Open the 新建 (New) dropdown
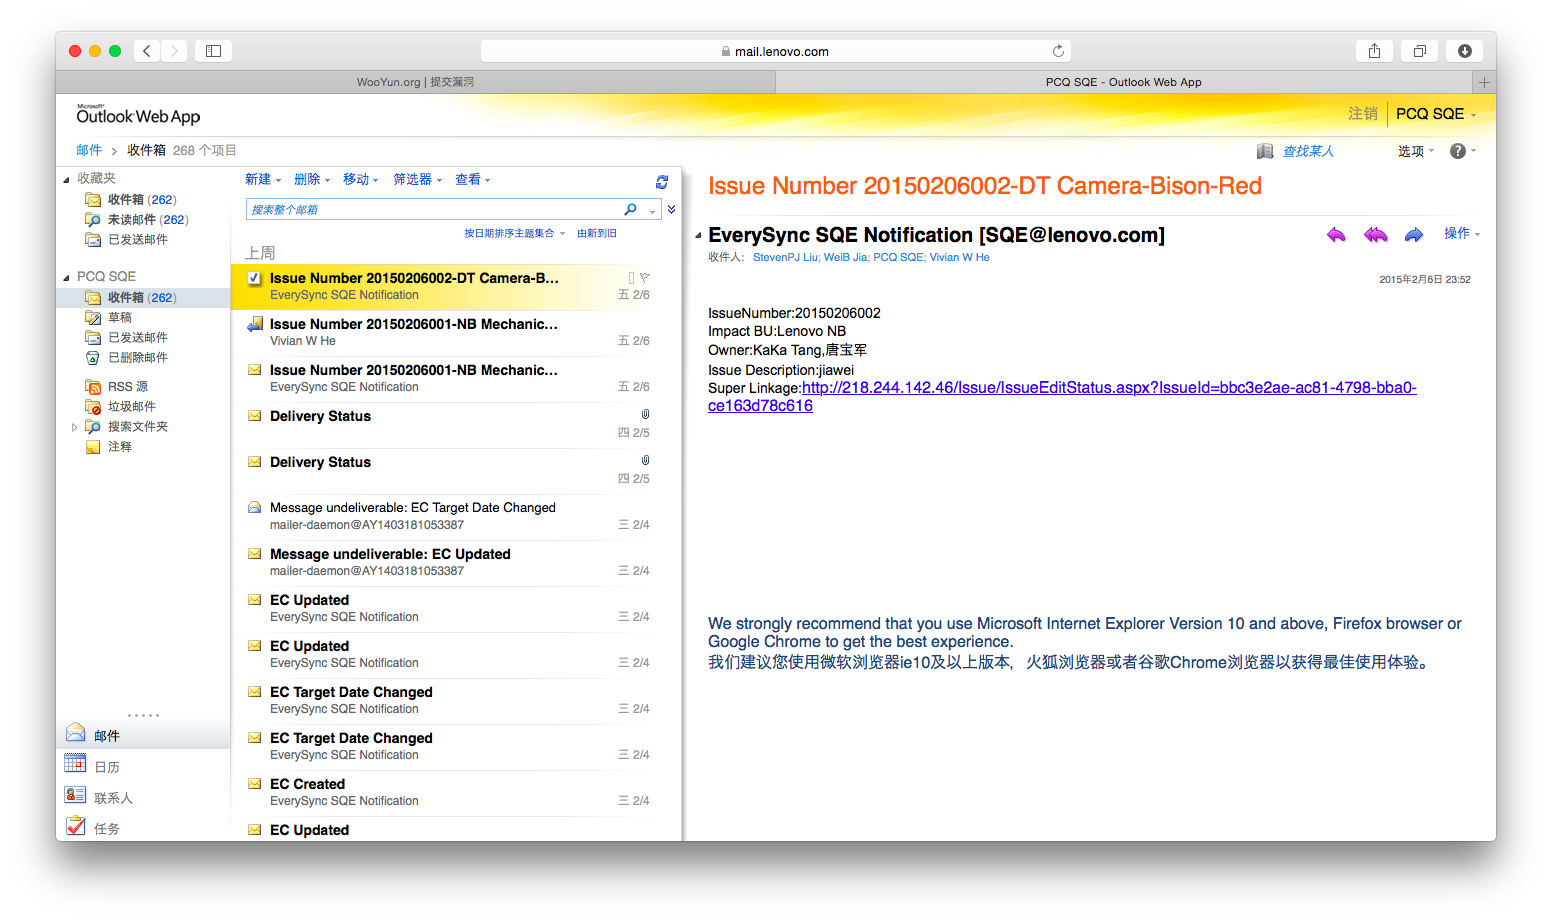The image size is (1552, 921). pos(263,179)
